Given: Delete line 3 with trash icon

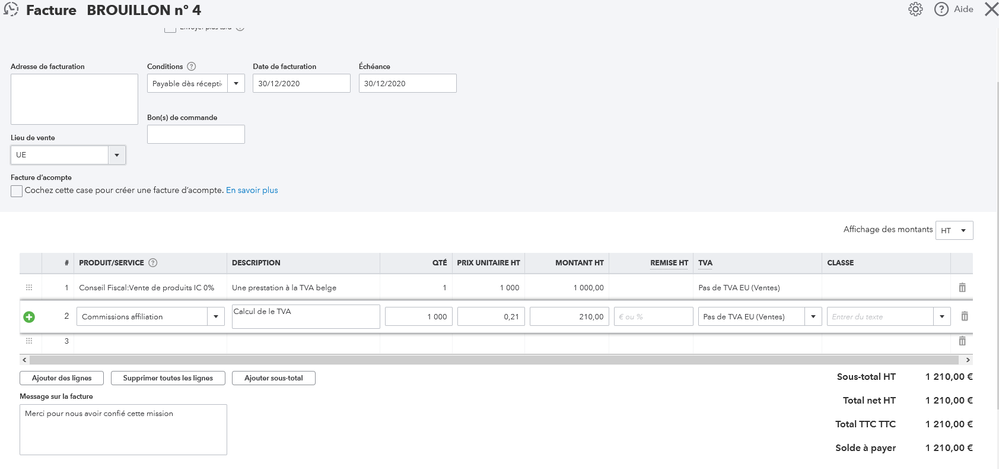Looking at the screenshot, I should coord(962,341).
